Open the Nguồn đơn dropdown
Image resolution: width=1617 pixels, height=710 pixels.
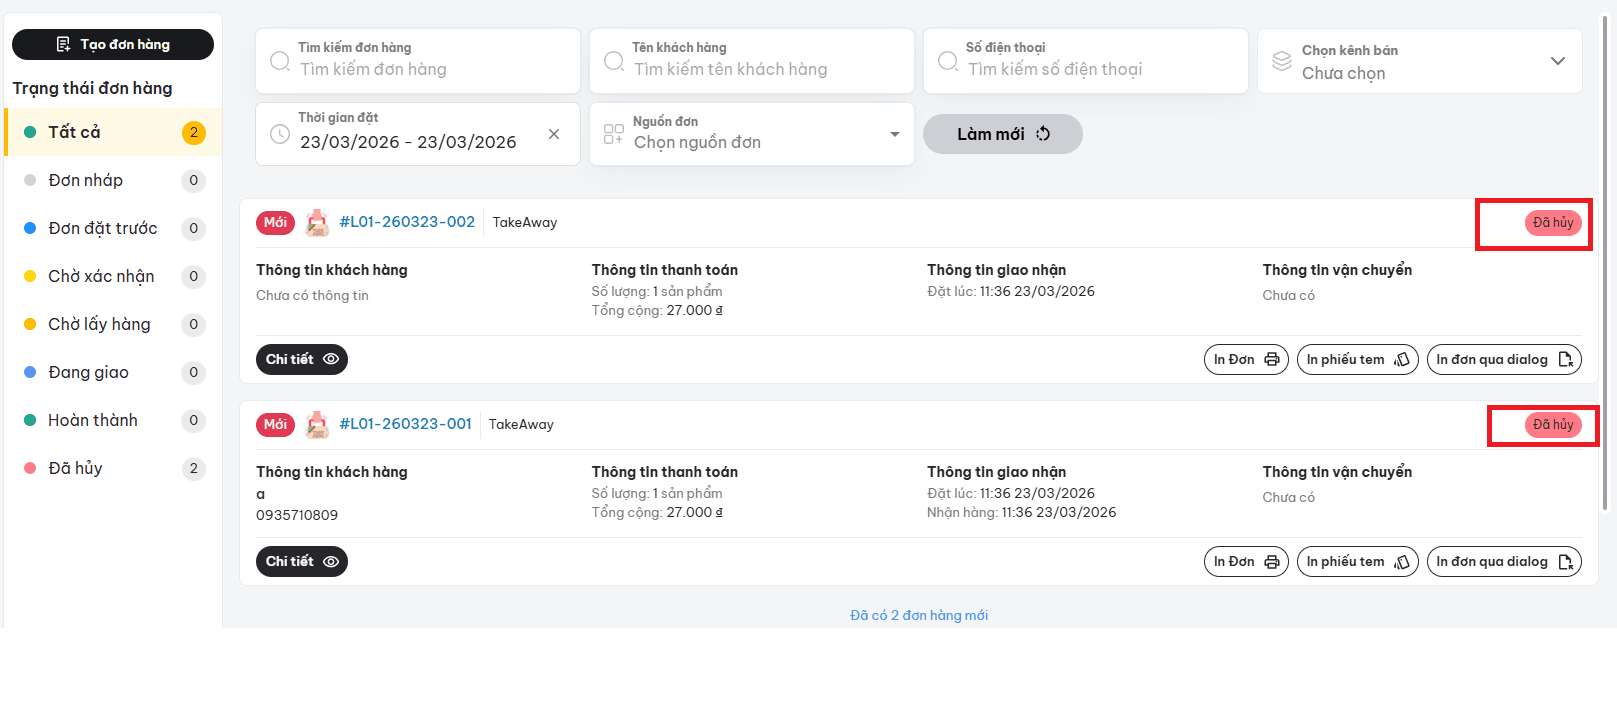(x=752, y=134)
